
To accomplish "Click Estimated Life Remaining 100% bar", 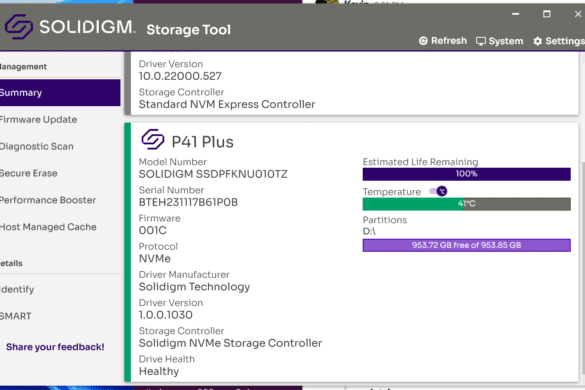I will (466, 174).
